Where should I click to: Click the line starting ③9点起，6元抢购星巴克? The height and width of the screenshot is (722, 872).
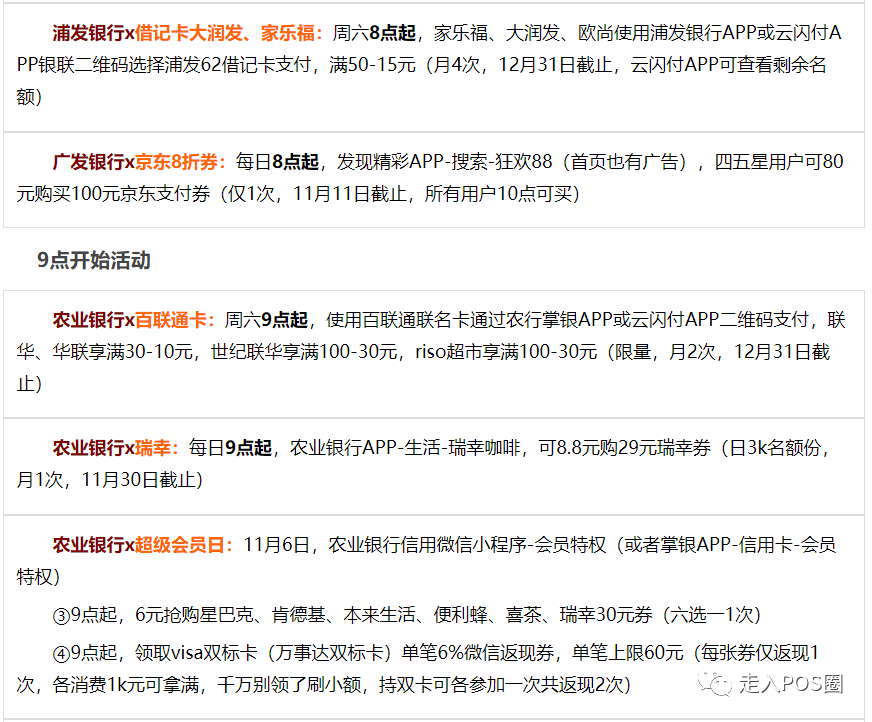click(407, 615)
